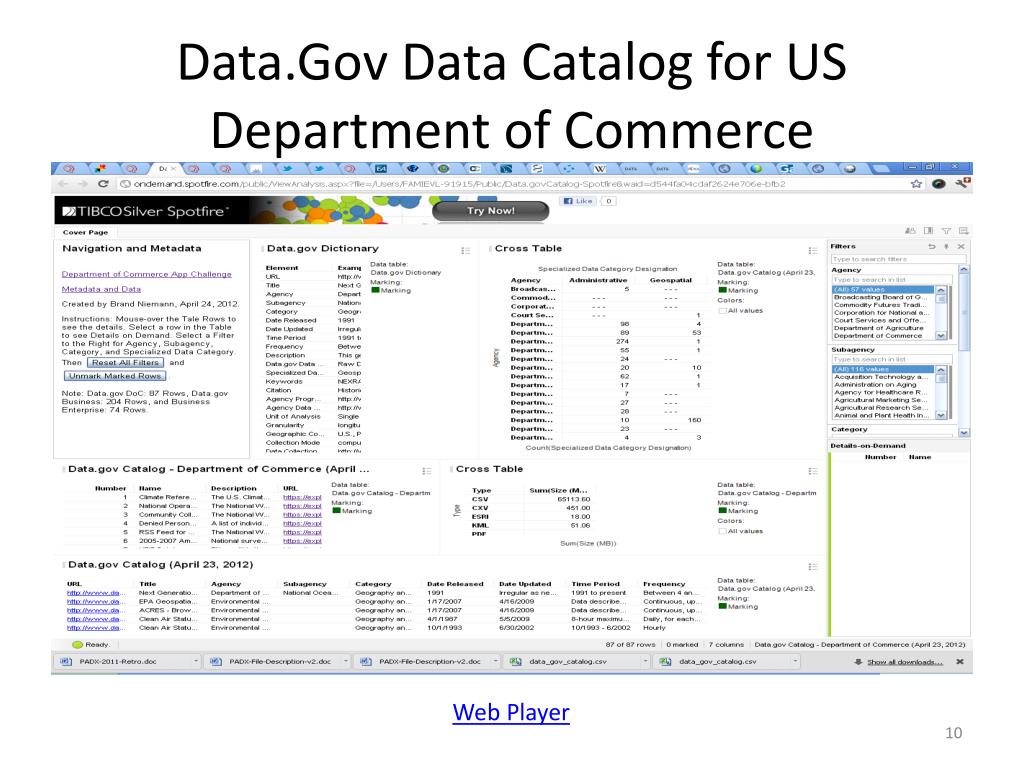This screenshot has width=1024, height=768.
Task: Click the TIBCO Silver Spotfire logo
Action: 146,211
